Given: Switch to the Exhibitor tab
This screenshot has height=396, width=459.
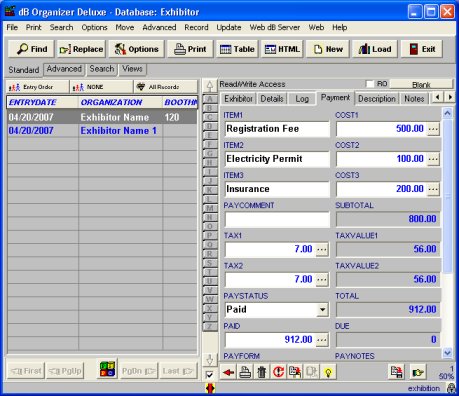Looking at the screenshot, I should pyautogui.click(x=238, y=99).
